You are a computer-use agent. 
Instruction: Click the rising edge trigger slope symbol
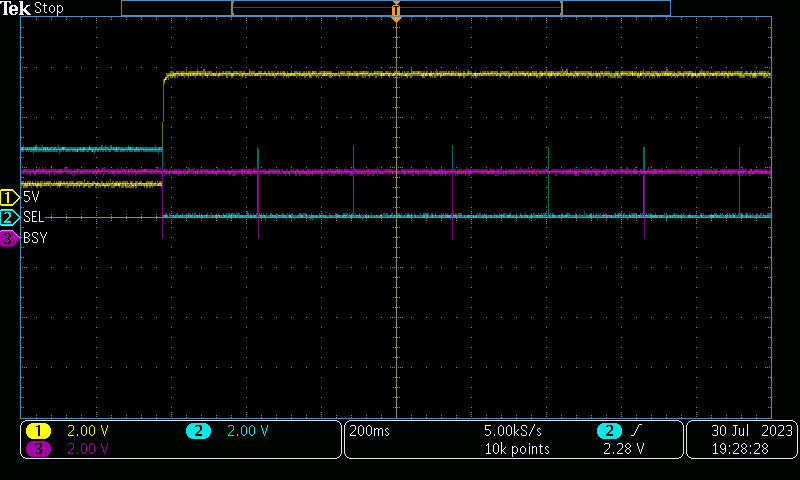[x=635, y=431]
